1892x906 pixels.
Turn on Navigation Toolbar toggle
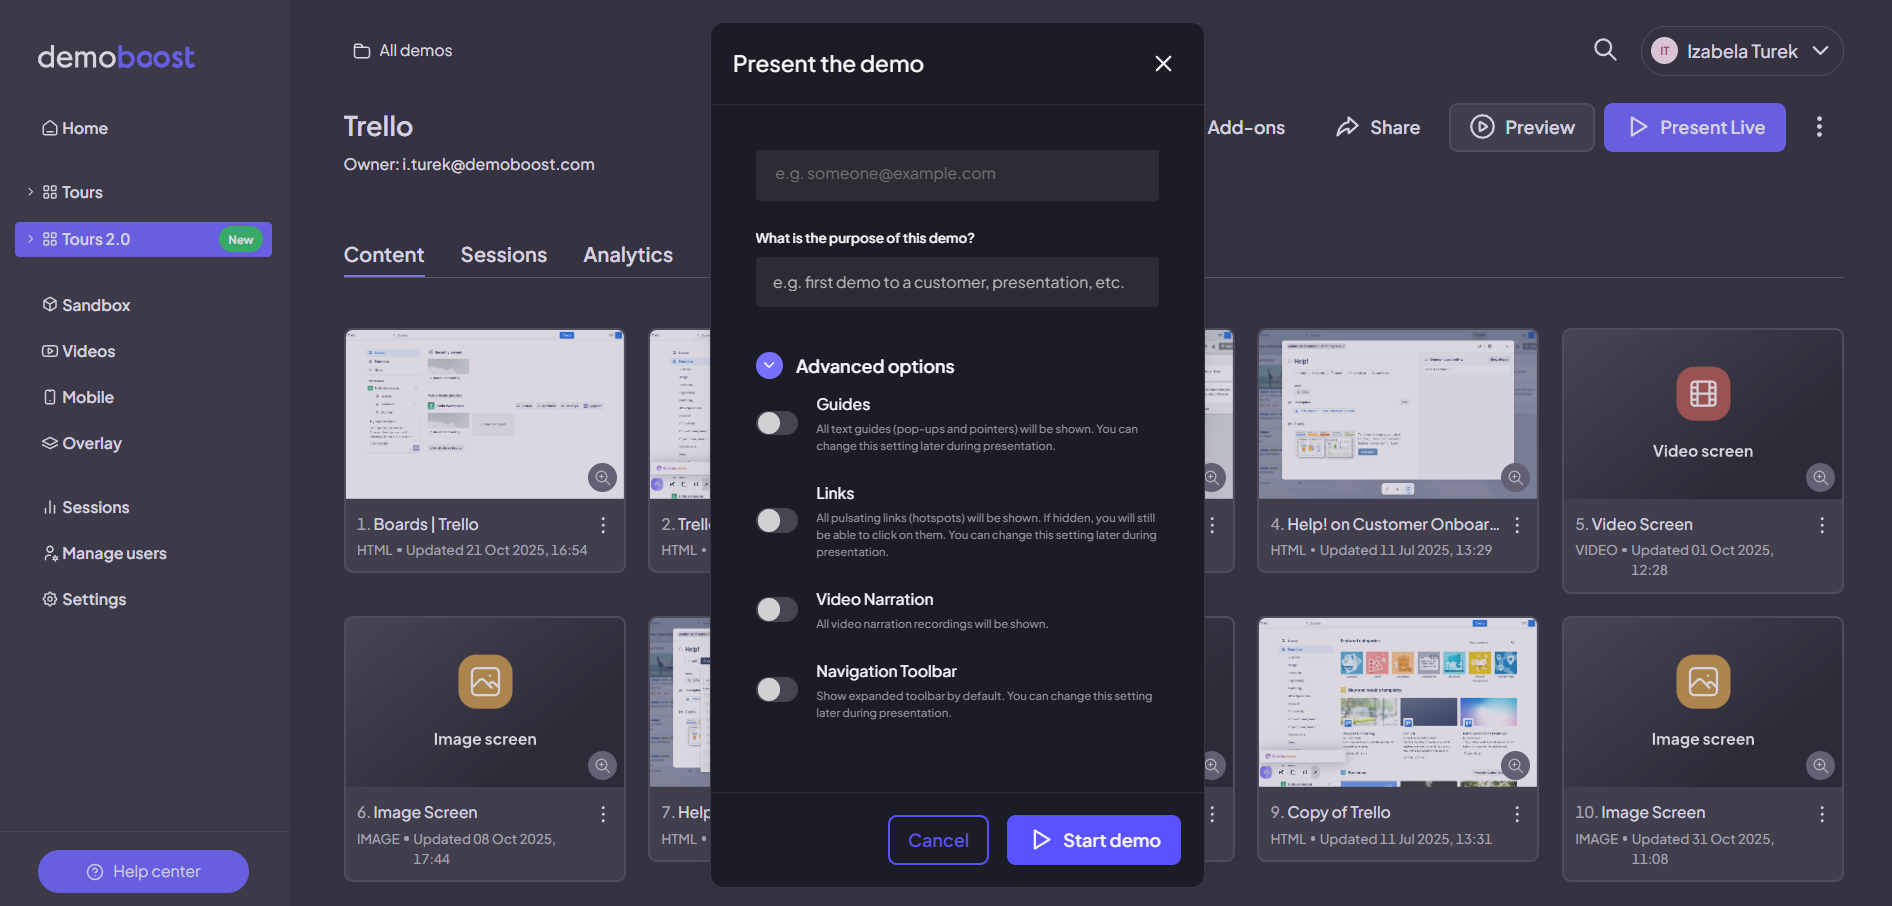click(777, 689)
